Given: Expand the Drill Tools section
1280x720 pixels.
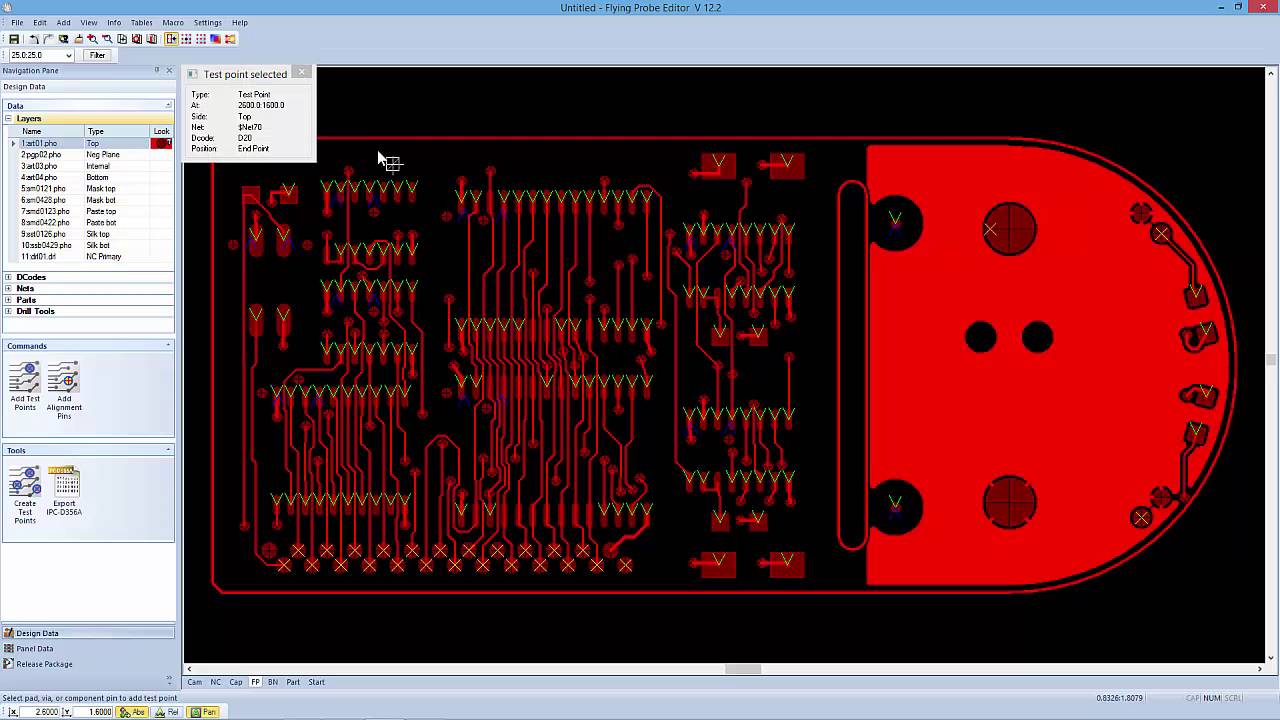Looking at the screenshot, I should point(8,311).
